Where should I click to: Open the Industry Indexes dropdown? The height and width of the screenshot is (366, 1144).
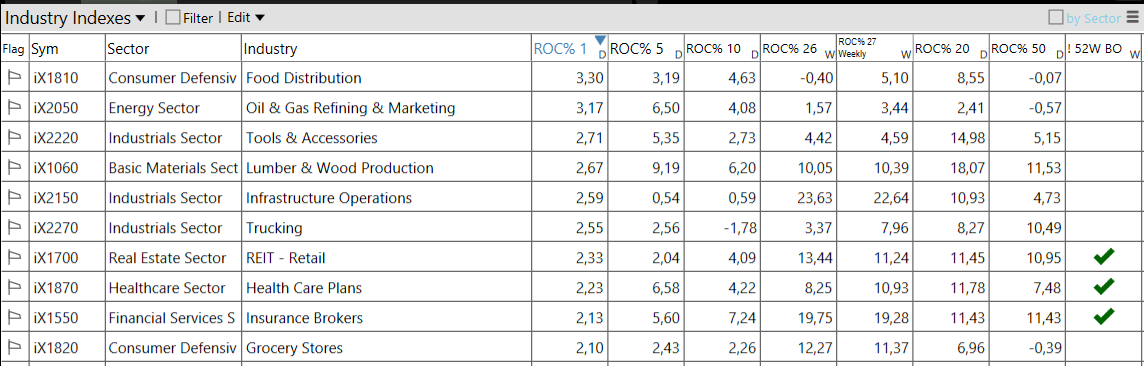click(76, 18)
